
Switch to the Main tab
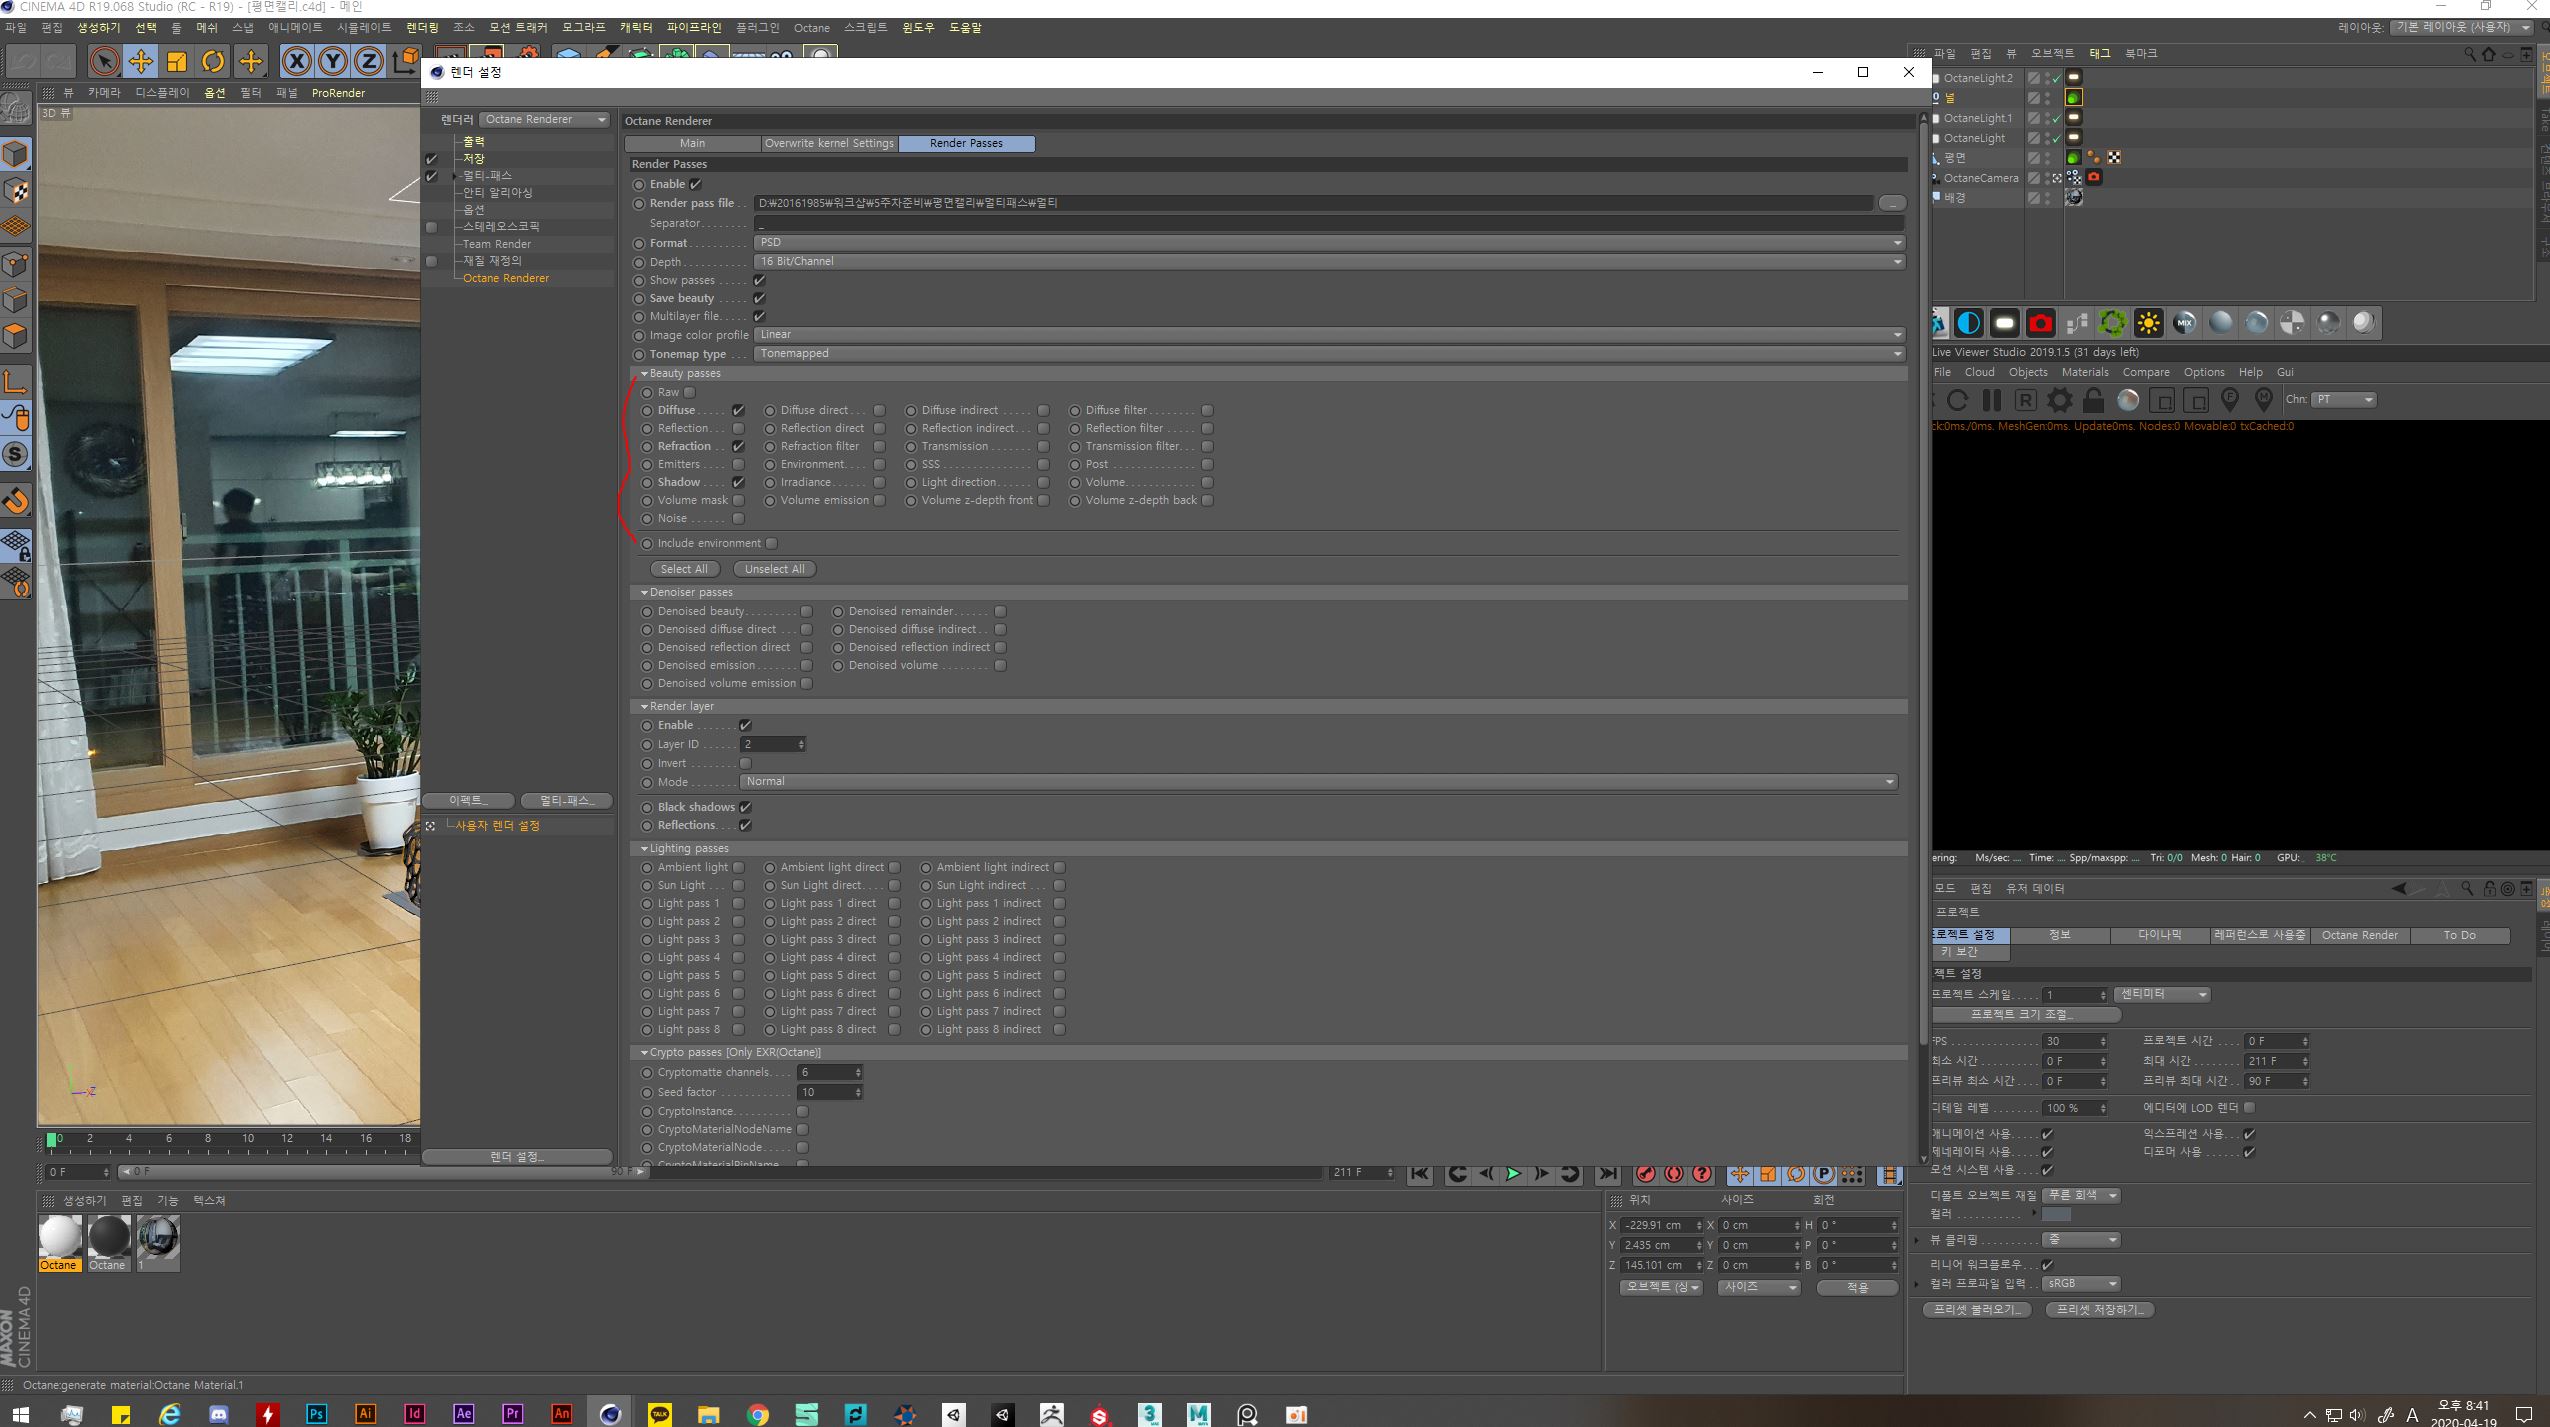(x=692, y=143)
